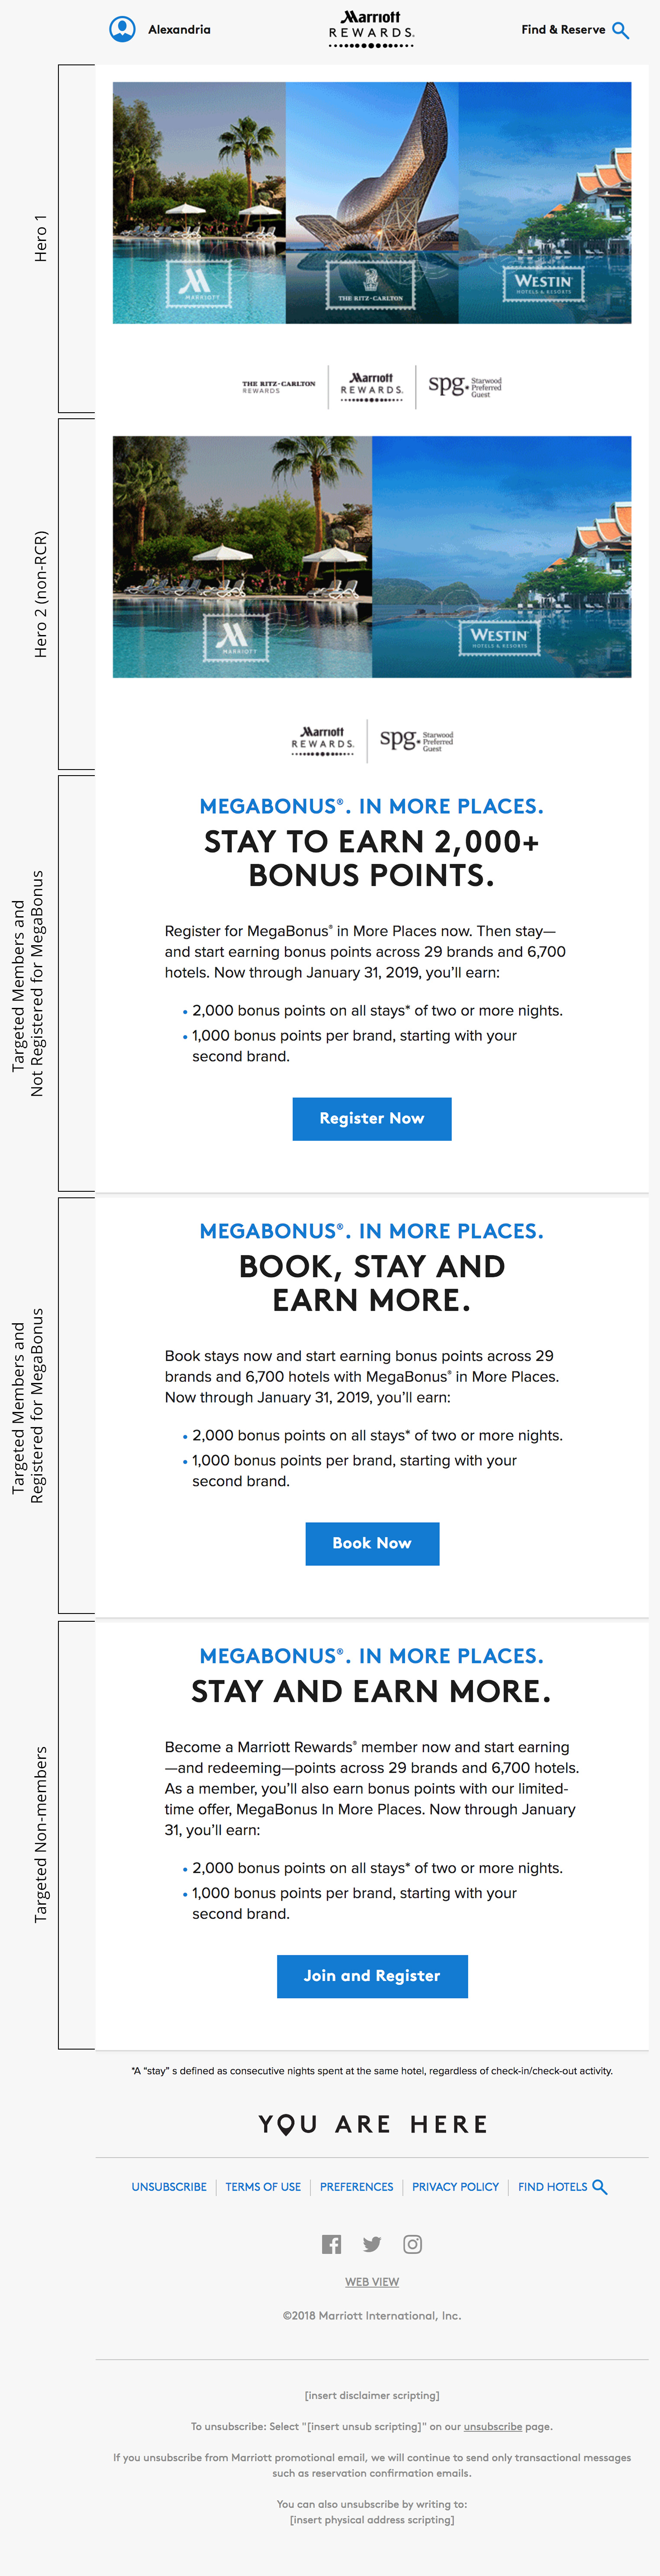
Task: Open the Facebook social icon
Action: pos(331,2244)
